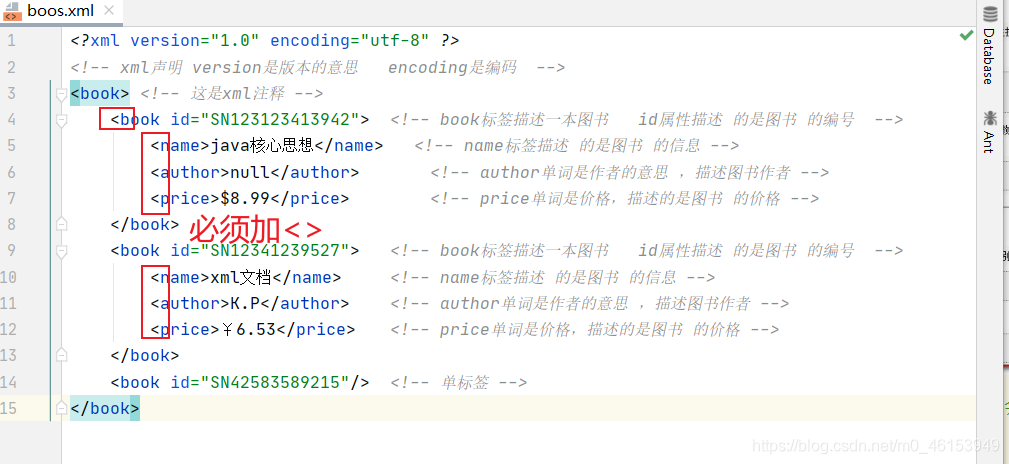
Task: Click the closing </name> tag on line 10
Action: (x=307, y=277)
